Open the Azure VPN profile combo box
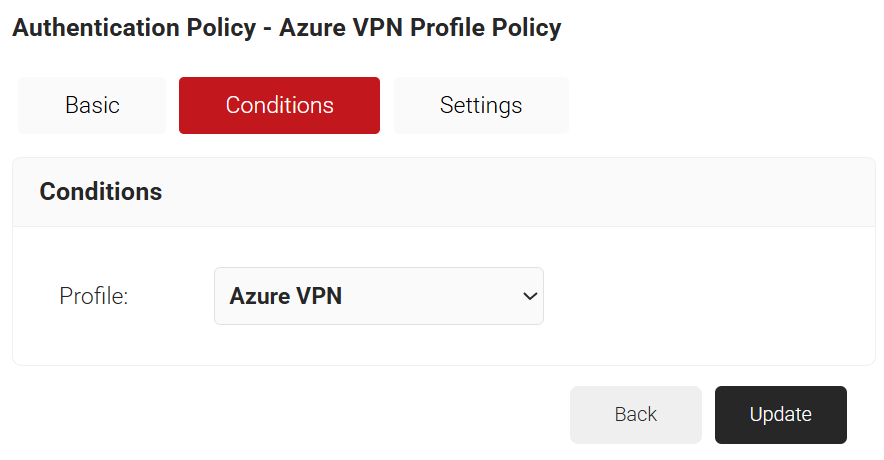Viewport: 884px width, 460px height. pos(378,296)
